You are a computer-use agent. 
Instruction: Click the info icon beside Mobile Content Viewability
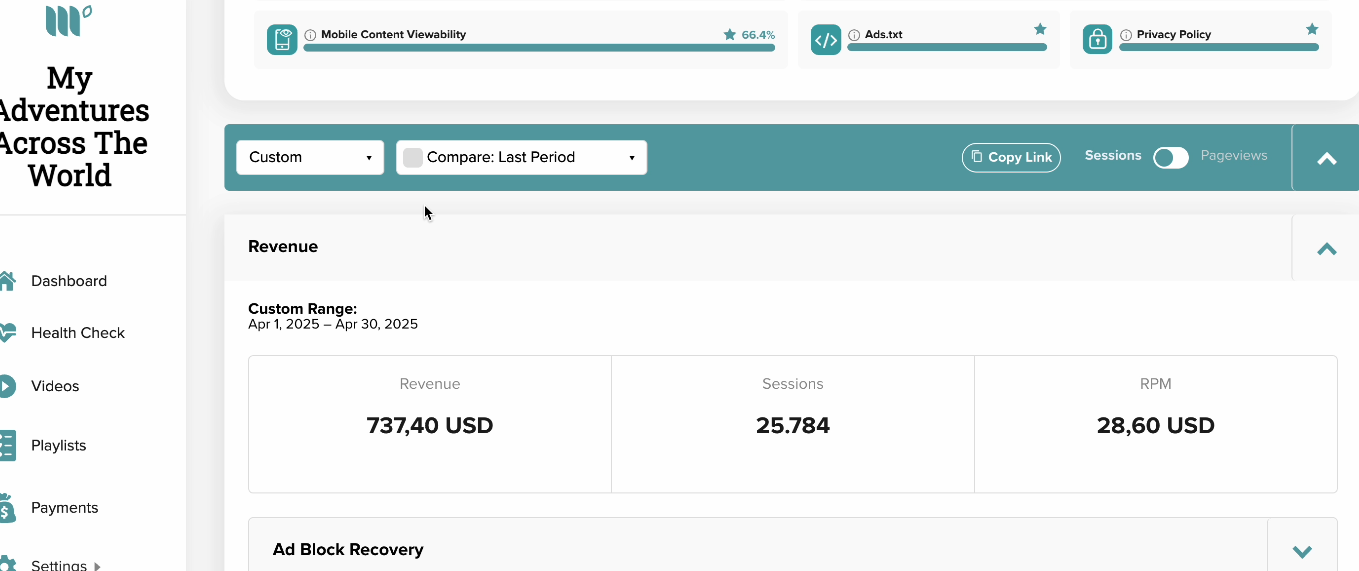pos(310,34)
